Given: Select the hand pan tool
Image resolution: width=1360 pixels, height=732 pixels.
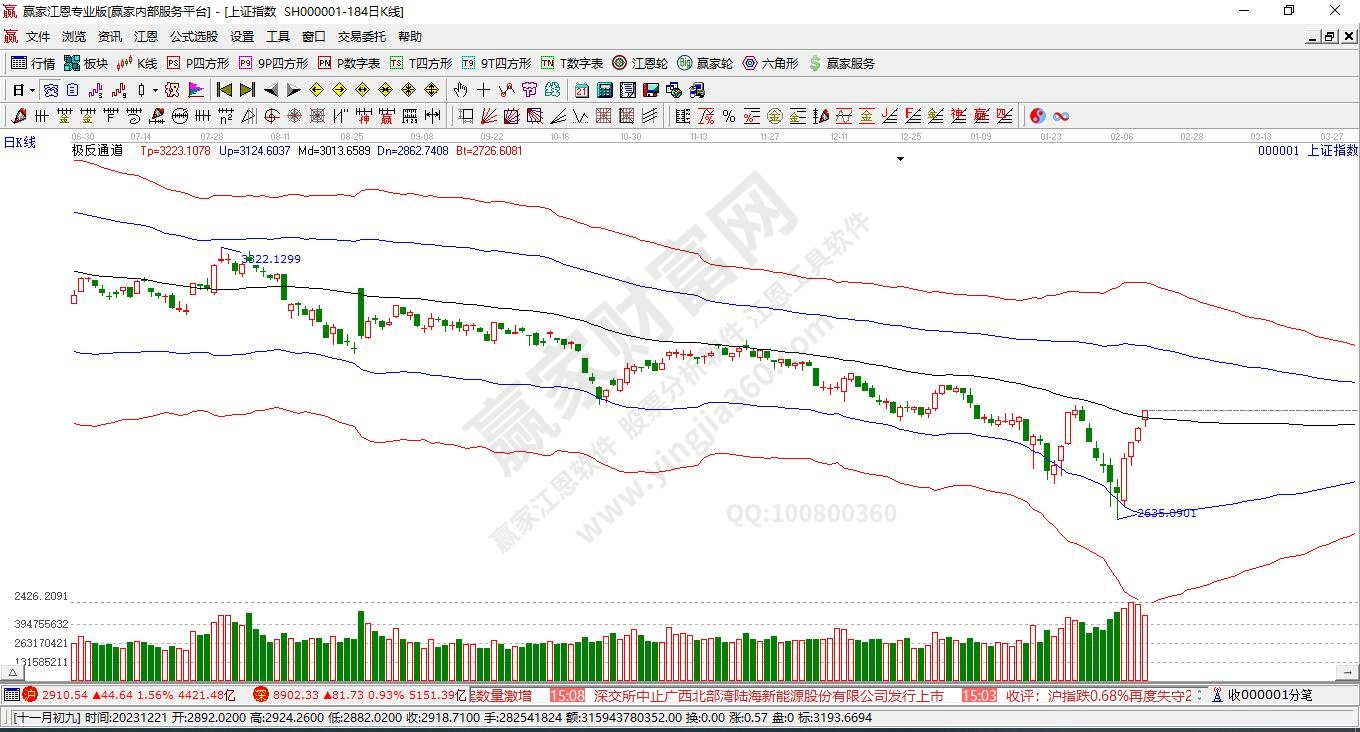Looking at the screenshot, I should 460,90.
